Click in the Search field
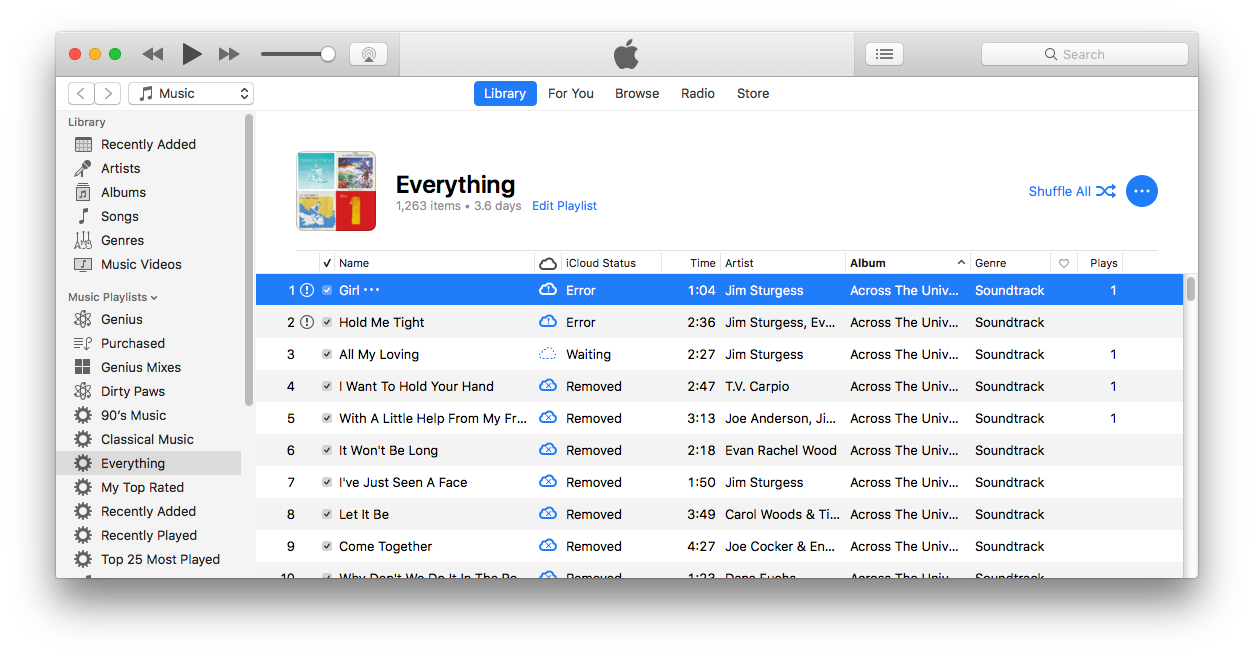Image resolution: width=1254 pixels, height=658 pixels. pos(1084,54)
